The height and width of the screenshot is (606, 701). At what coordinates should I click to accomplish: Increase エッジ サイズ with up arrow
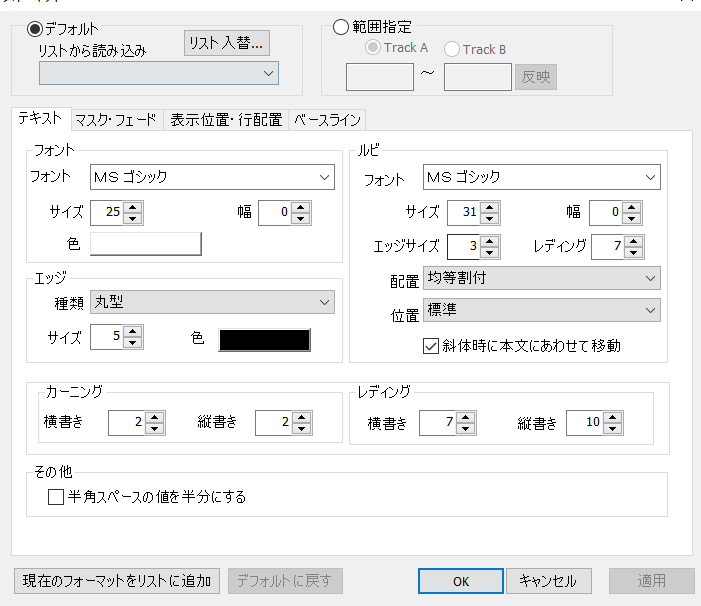coord(134,331)
